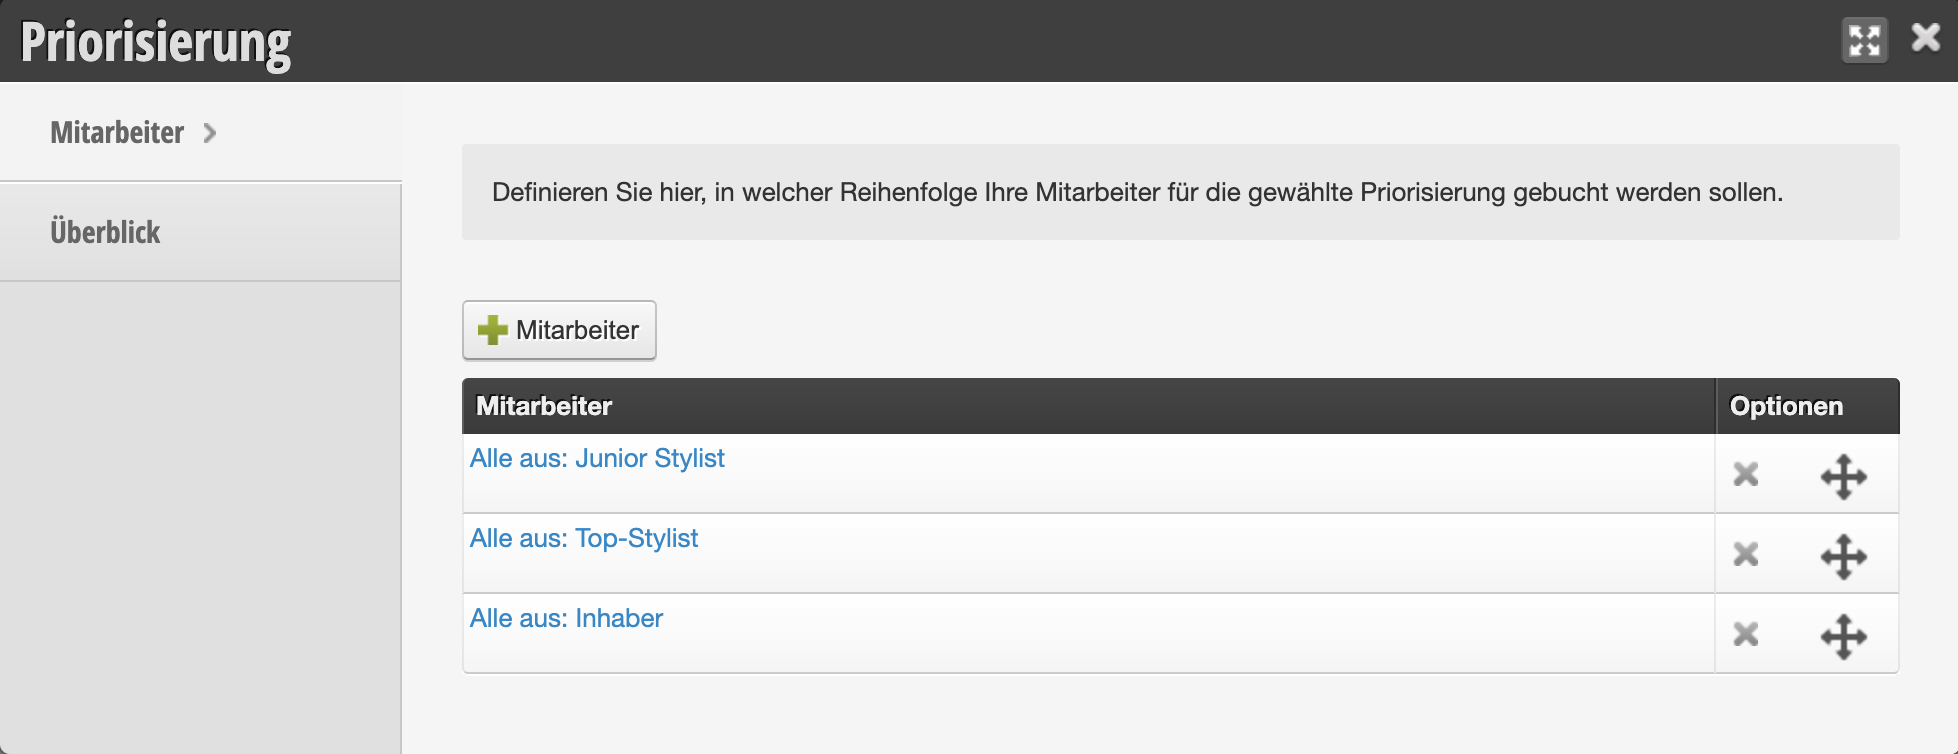This screenshot has width=1958, height=754.
Task: Delete the Inhaber row entry
Action: (1746, 634)
